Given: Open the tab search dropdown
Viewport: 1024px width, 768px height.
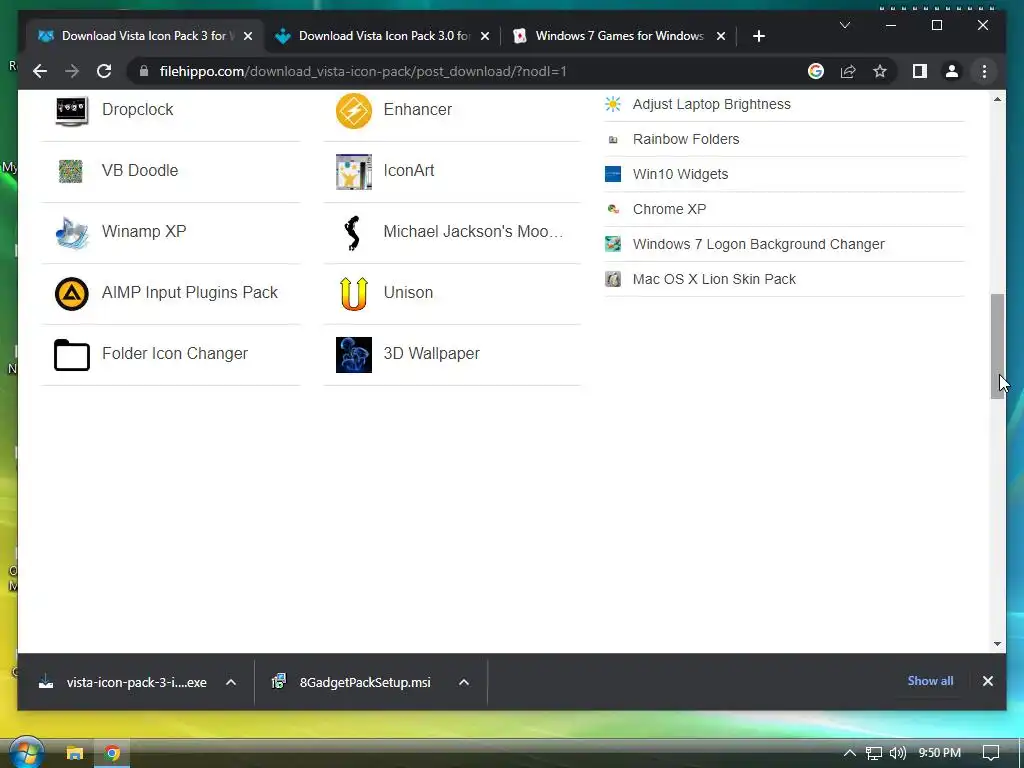Looking at the screenshot, I should 844,25.
